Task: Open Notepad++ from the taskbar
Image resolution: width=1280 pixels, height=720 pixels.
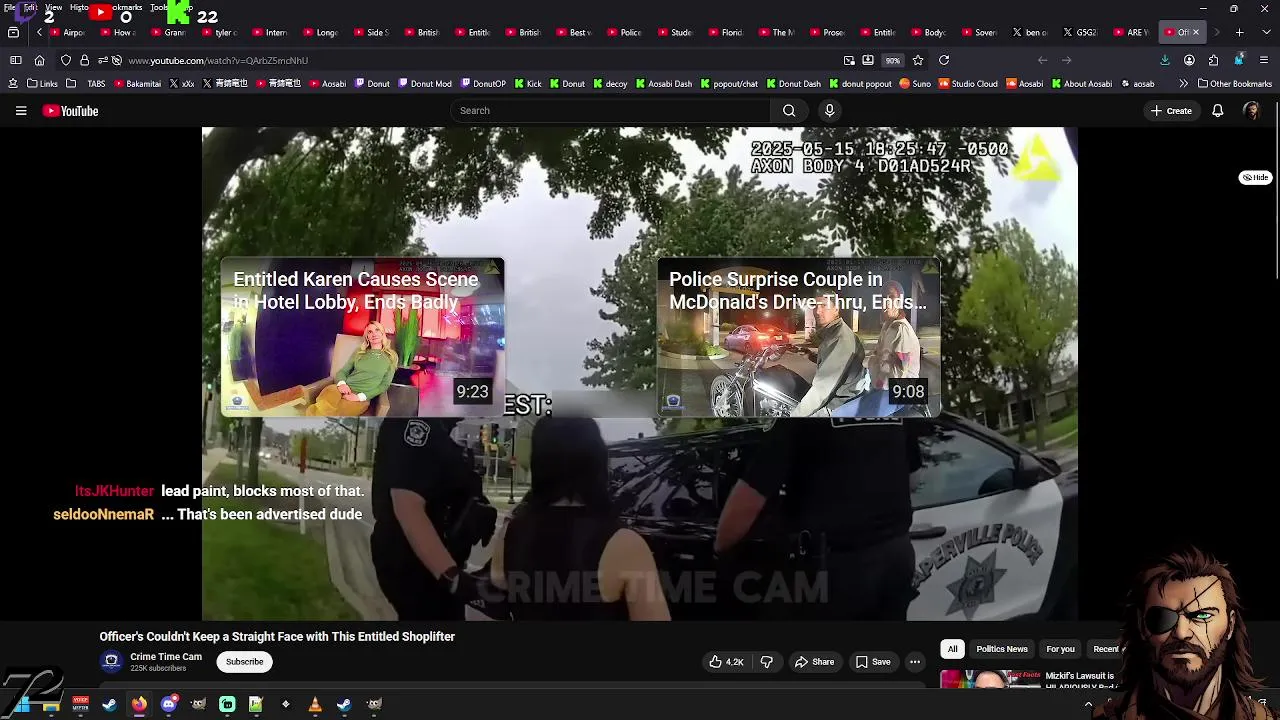Action: coord(256,704)
